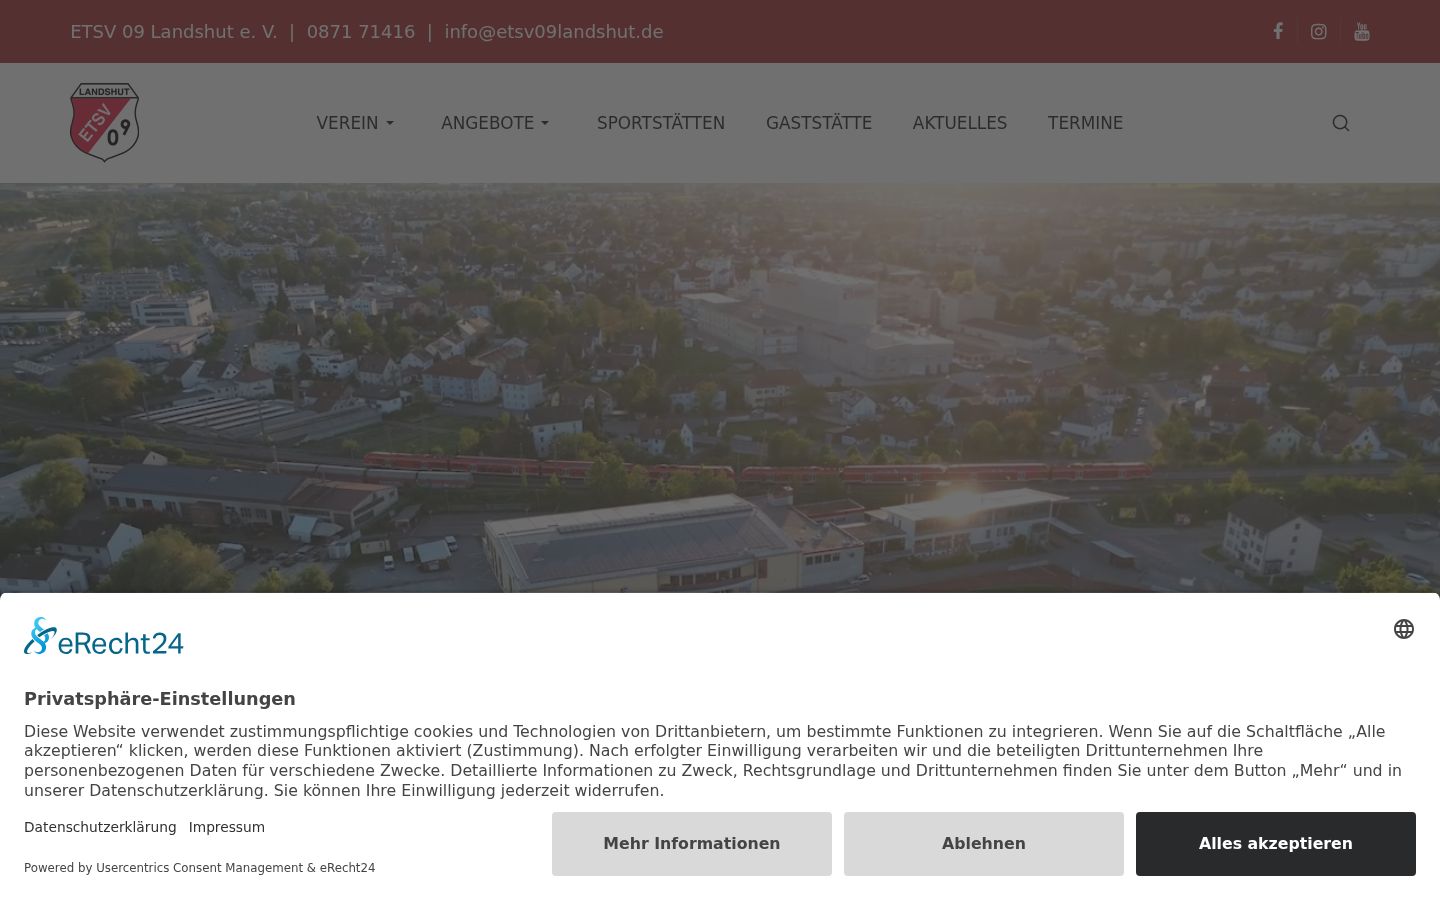Open the Instagram profile icon
The height and width of the screenshot is (900, 1440).
coord(1319,32)
